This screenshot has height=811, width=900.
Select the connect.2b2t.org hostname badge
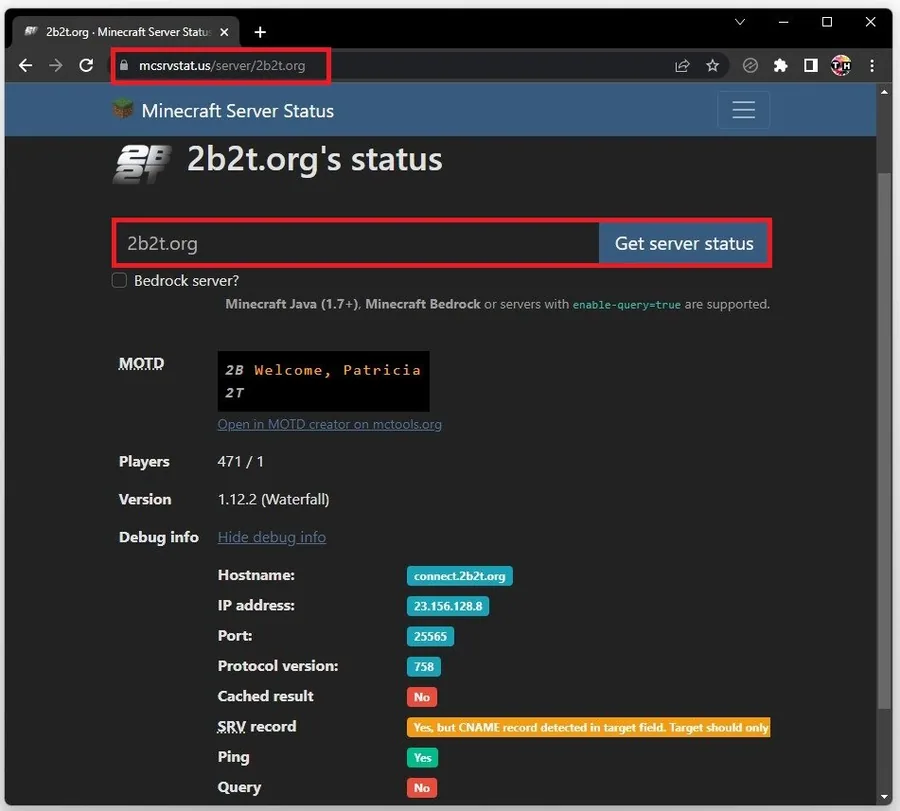pyautogui.click(x=459, y=576)
